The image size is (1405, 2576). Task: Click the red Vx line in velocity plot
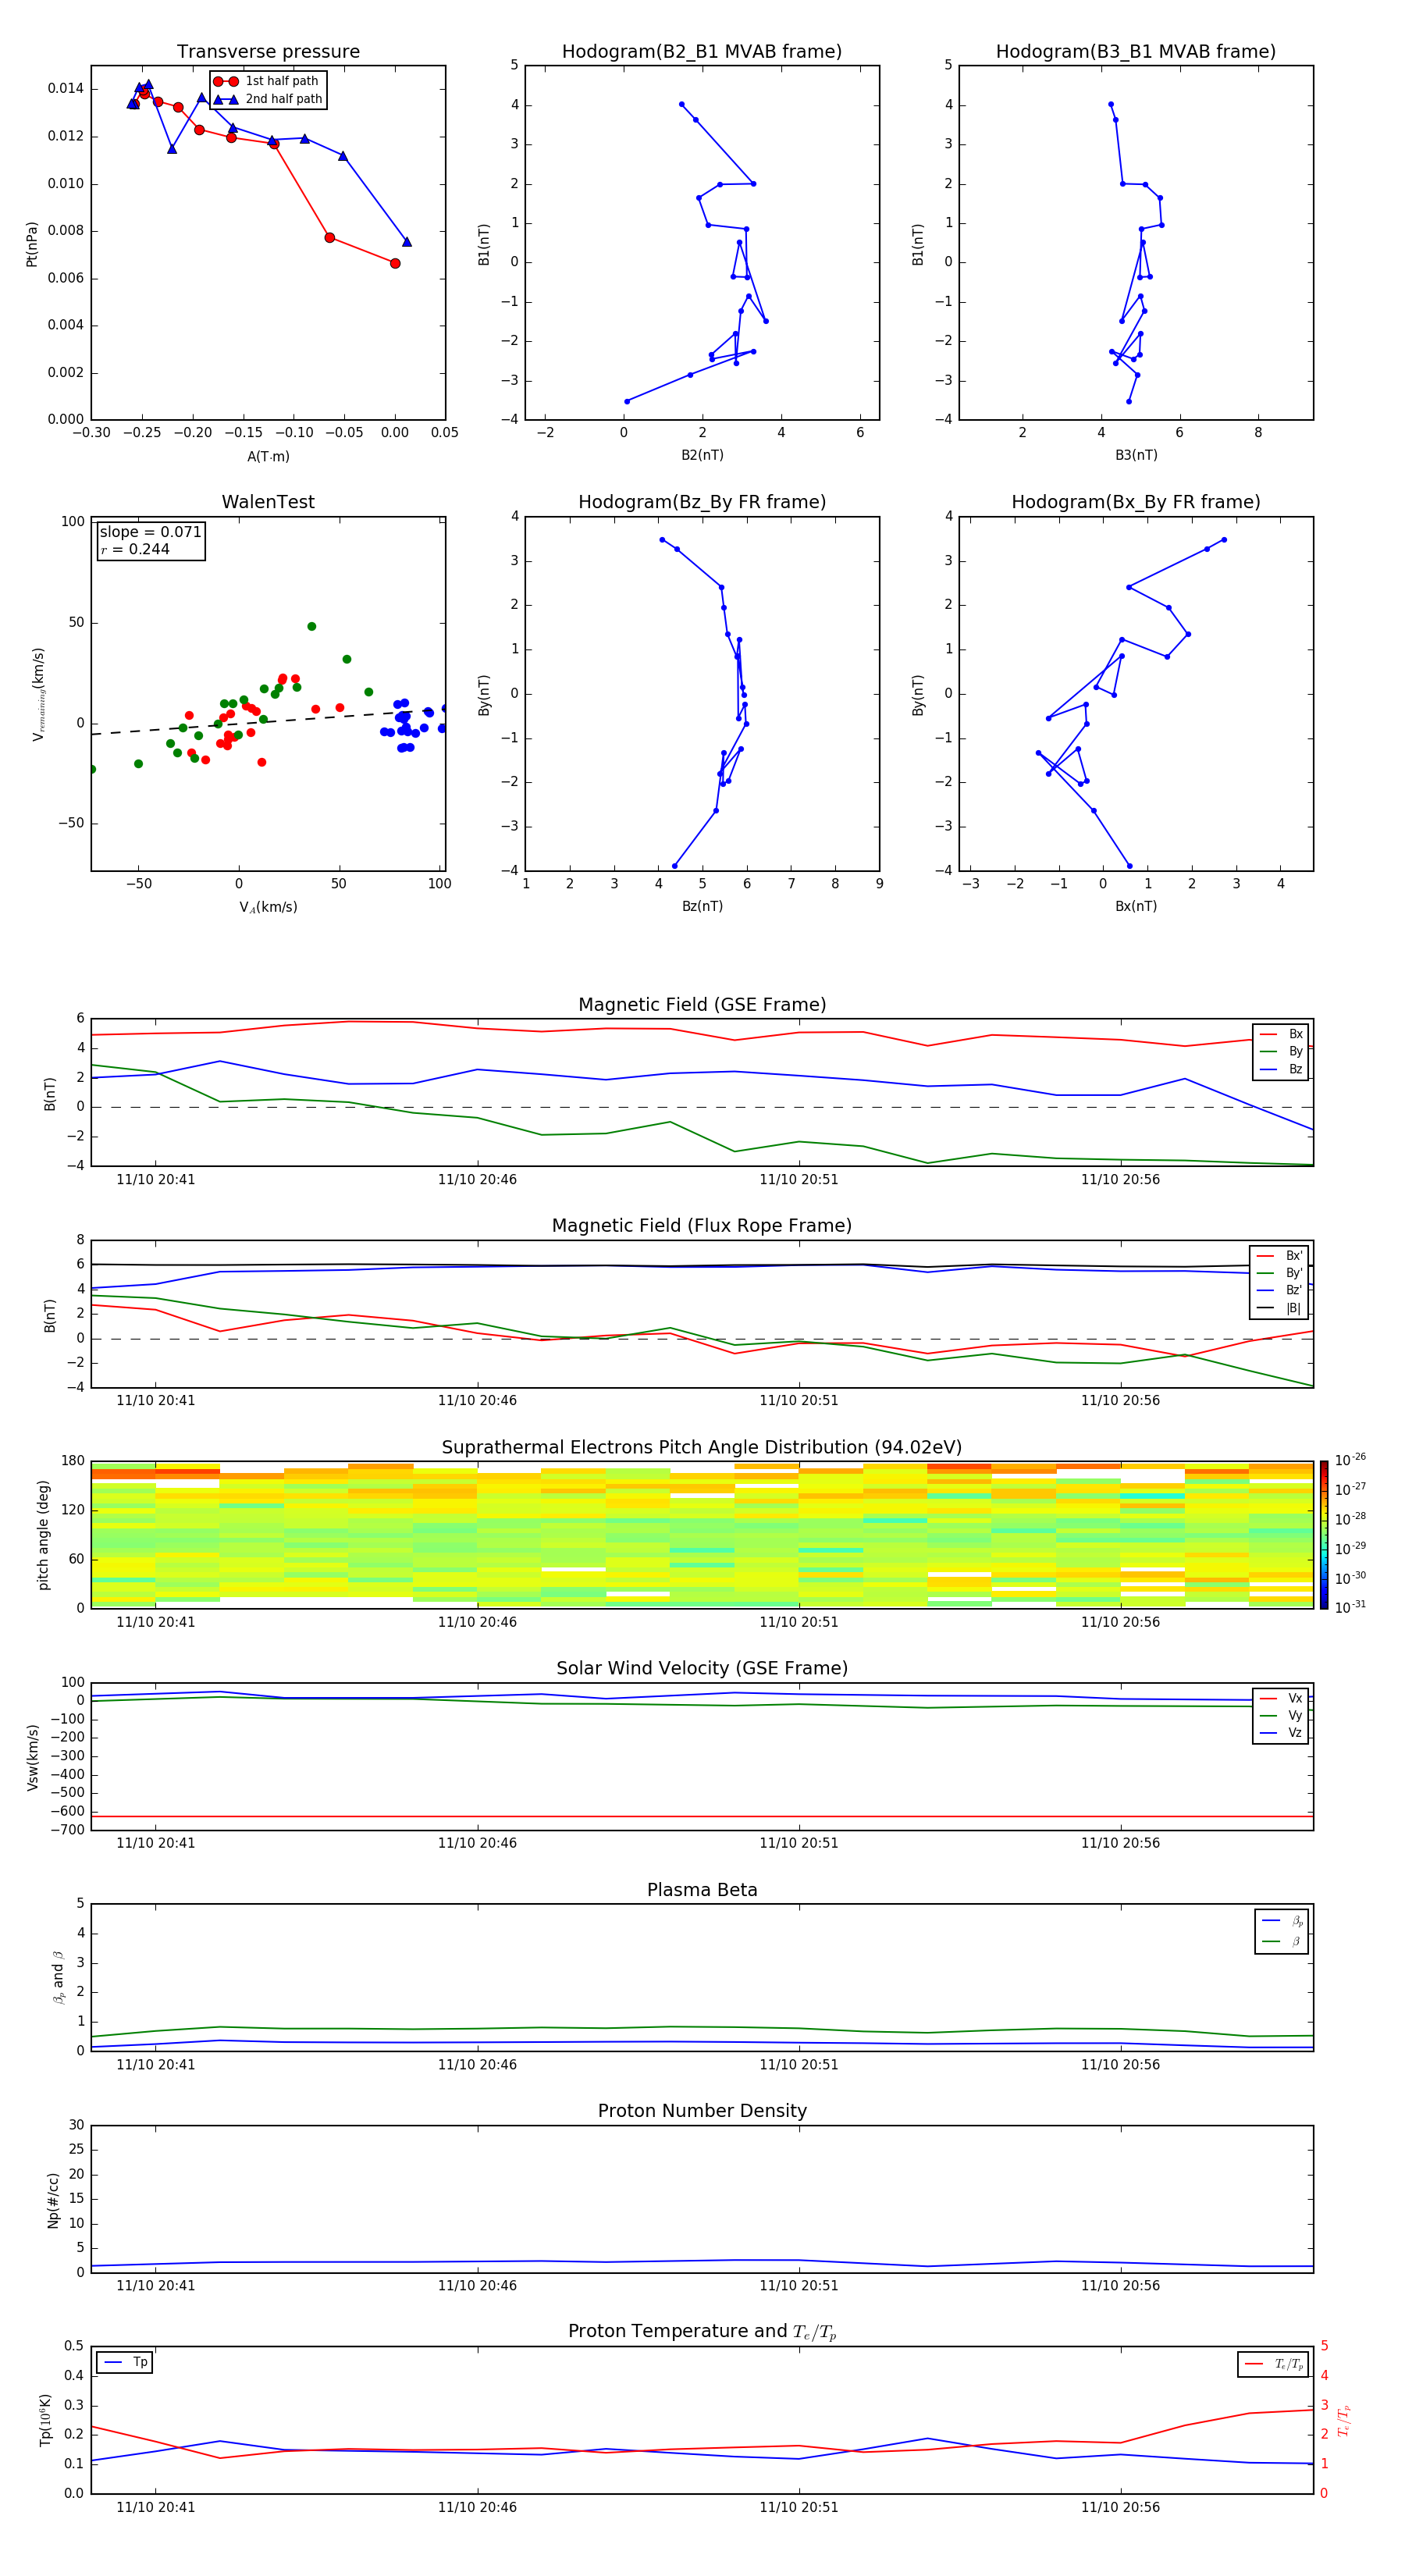[x=702, y=1816]
